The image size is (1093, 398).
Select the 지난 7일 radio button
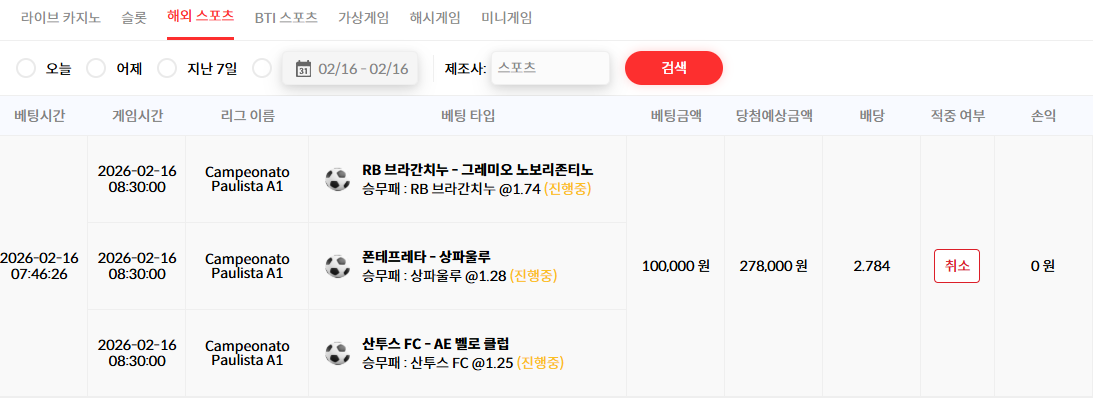(167, 68)
